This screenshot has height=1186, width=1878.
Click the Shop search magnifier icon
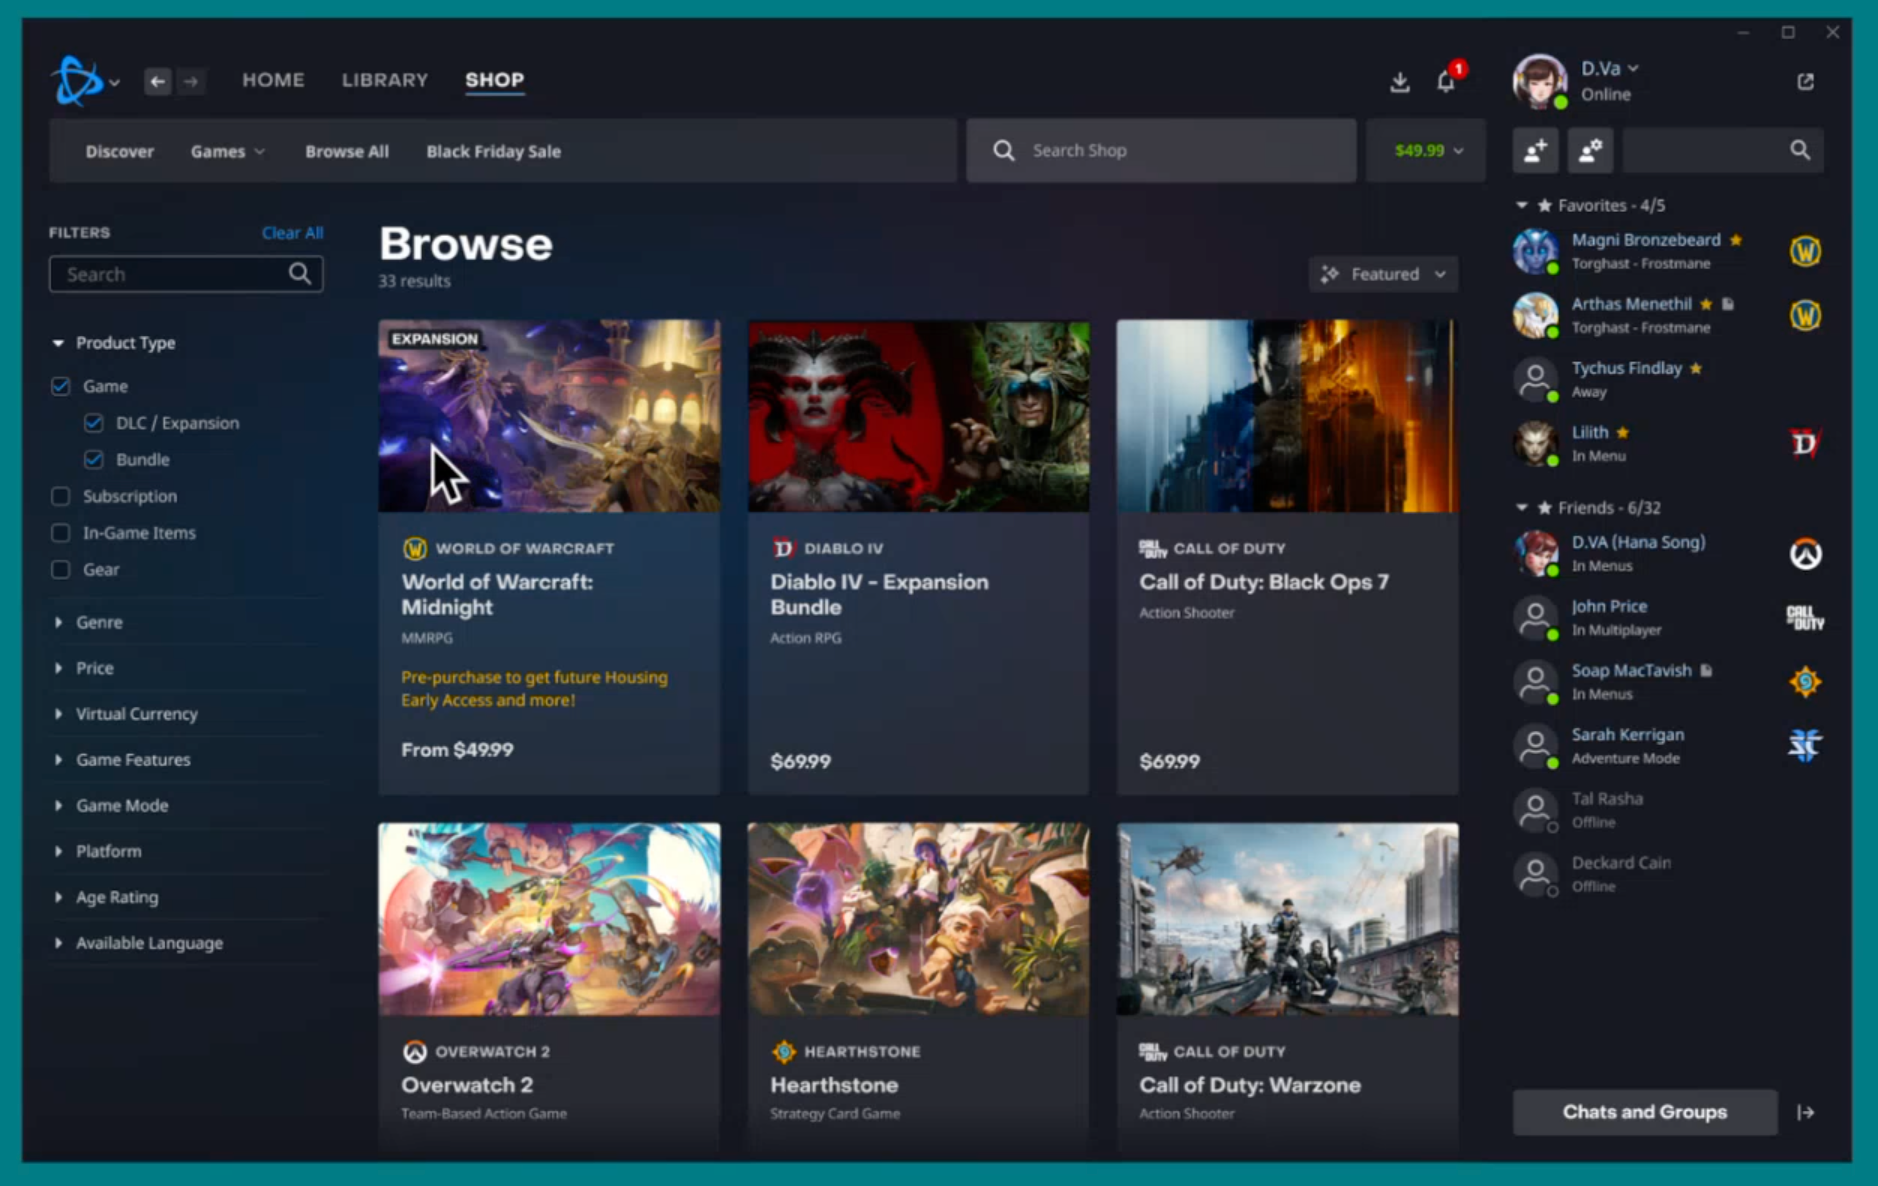pos(1004,151)
